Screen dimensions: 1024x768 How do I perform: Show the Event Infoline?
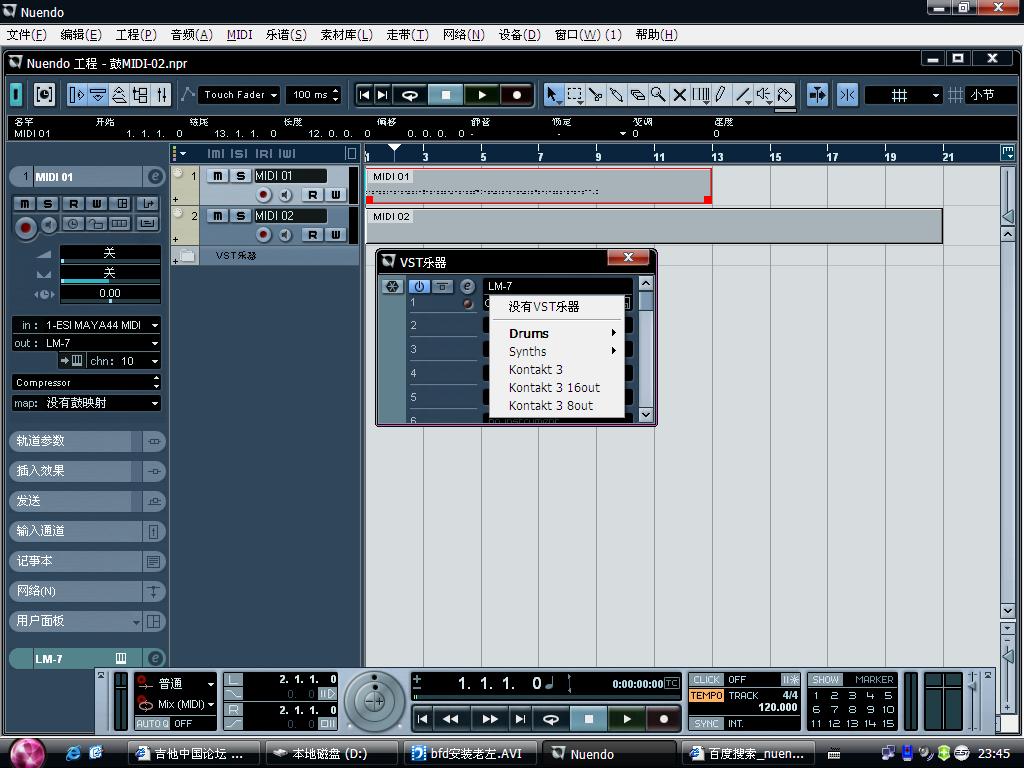98,95
